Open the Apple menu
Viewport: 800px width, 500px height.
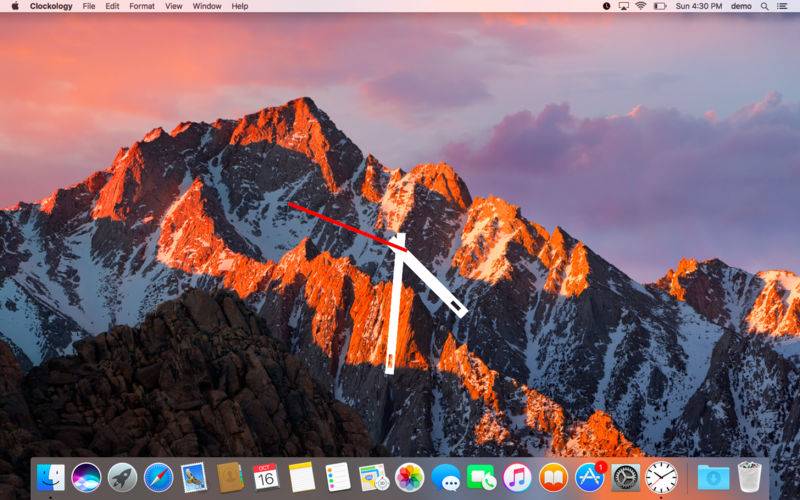point(15,6)
